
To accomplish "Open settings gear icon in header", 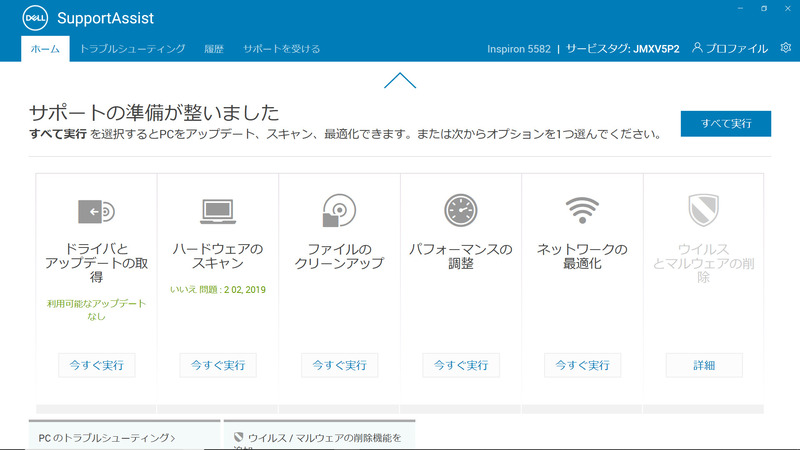I will pyautogui.click(x=786, y=47).
